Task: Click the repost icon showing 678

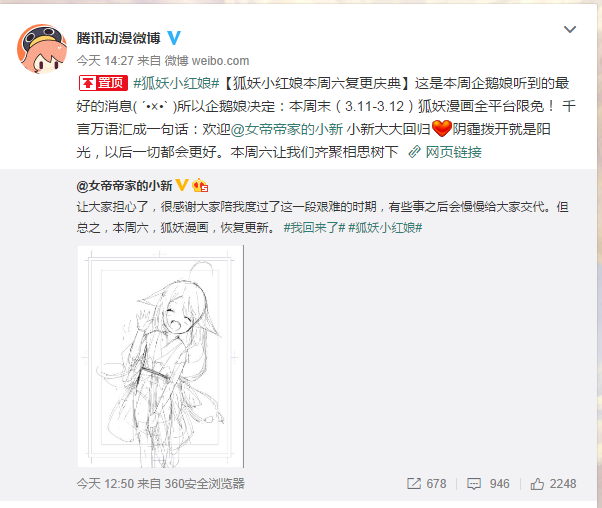Action: pos(414,483)
